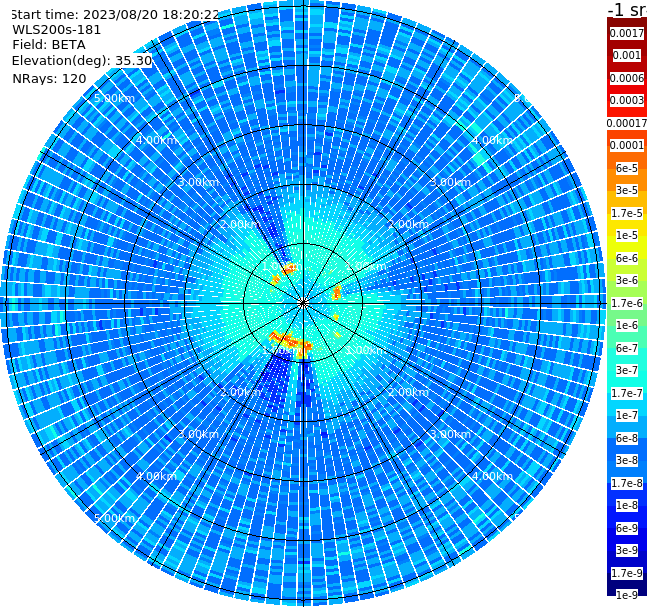Viewport: 647px width, 607px height.
Task: Click the 6e-8 colorbar tick label
Action: point(627,438)
